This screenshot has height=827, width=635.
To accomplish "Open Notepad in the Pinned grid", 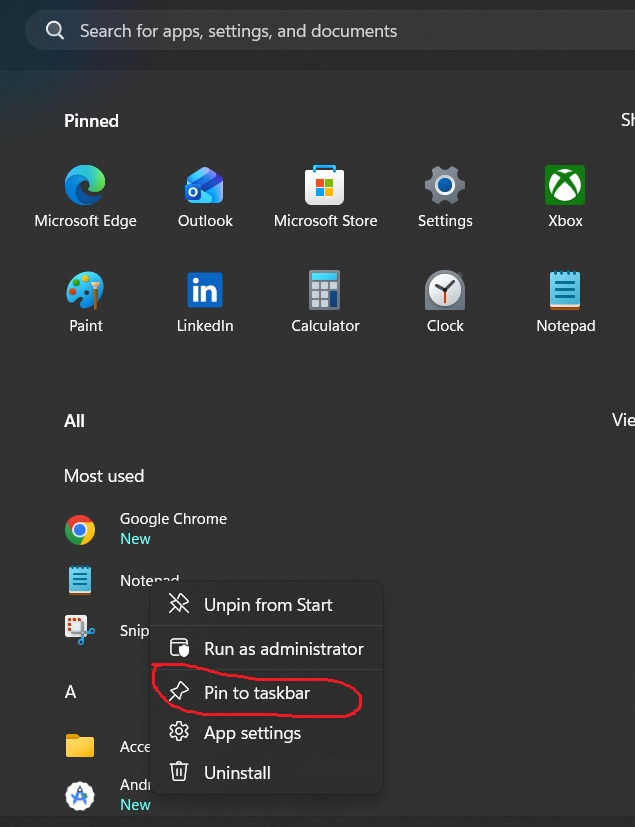I will click(565, 302).
